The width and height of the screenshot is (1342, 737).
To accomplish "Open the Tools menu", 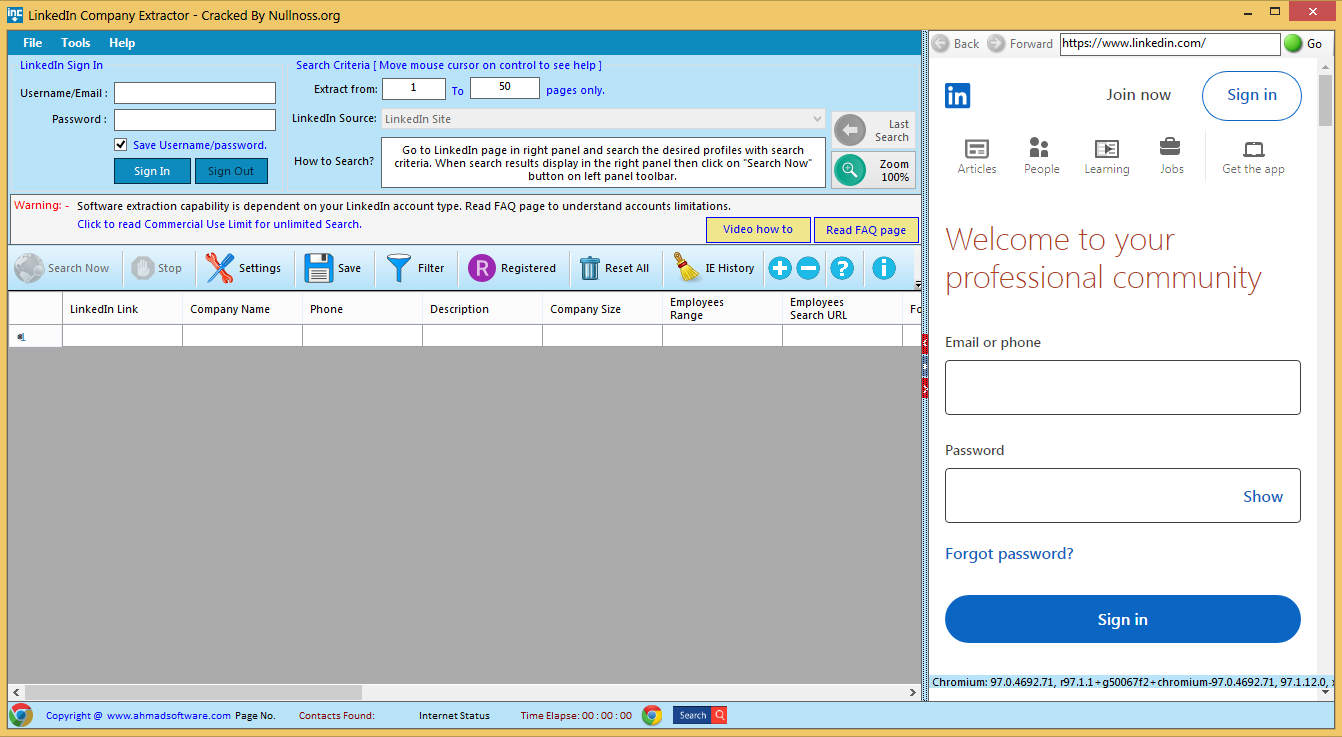I will 76,43.
